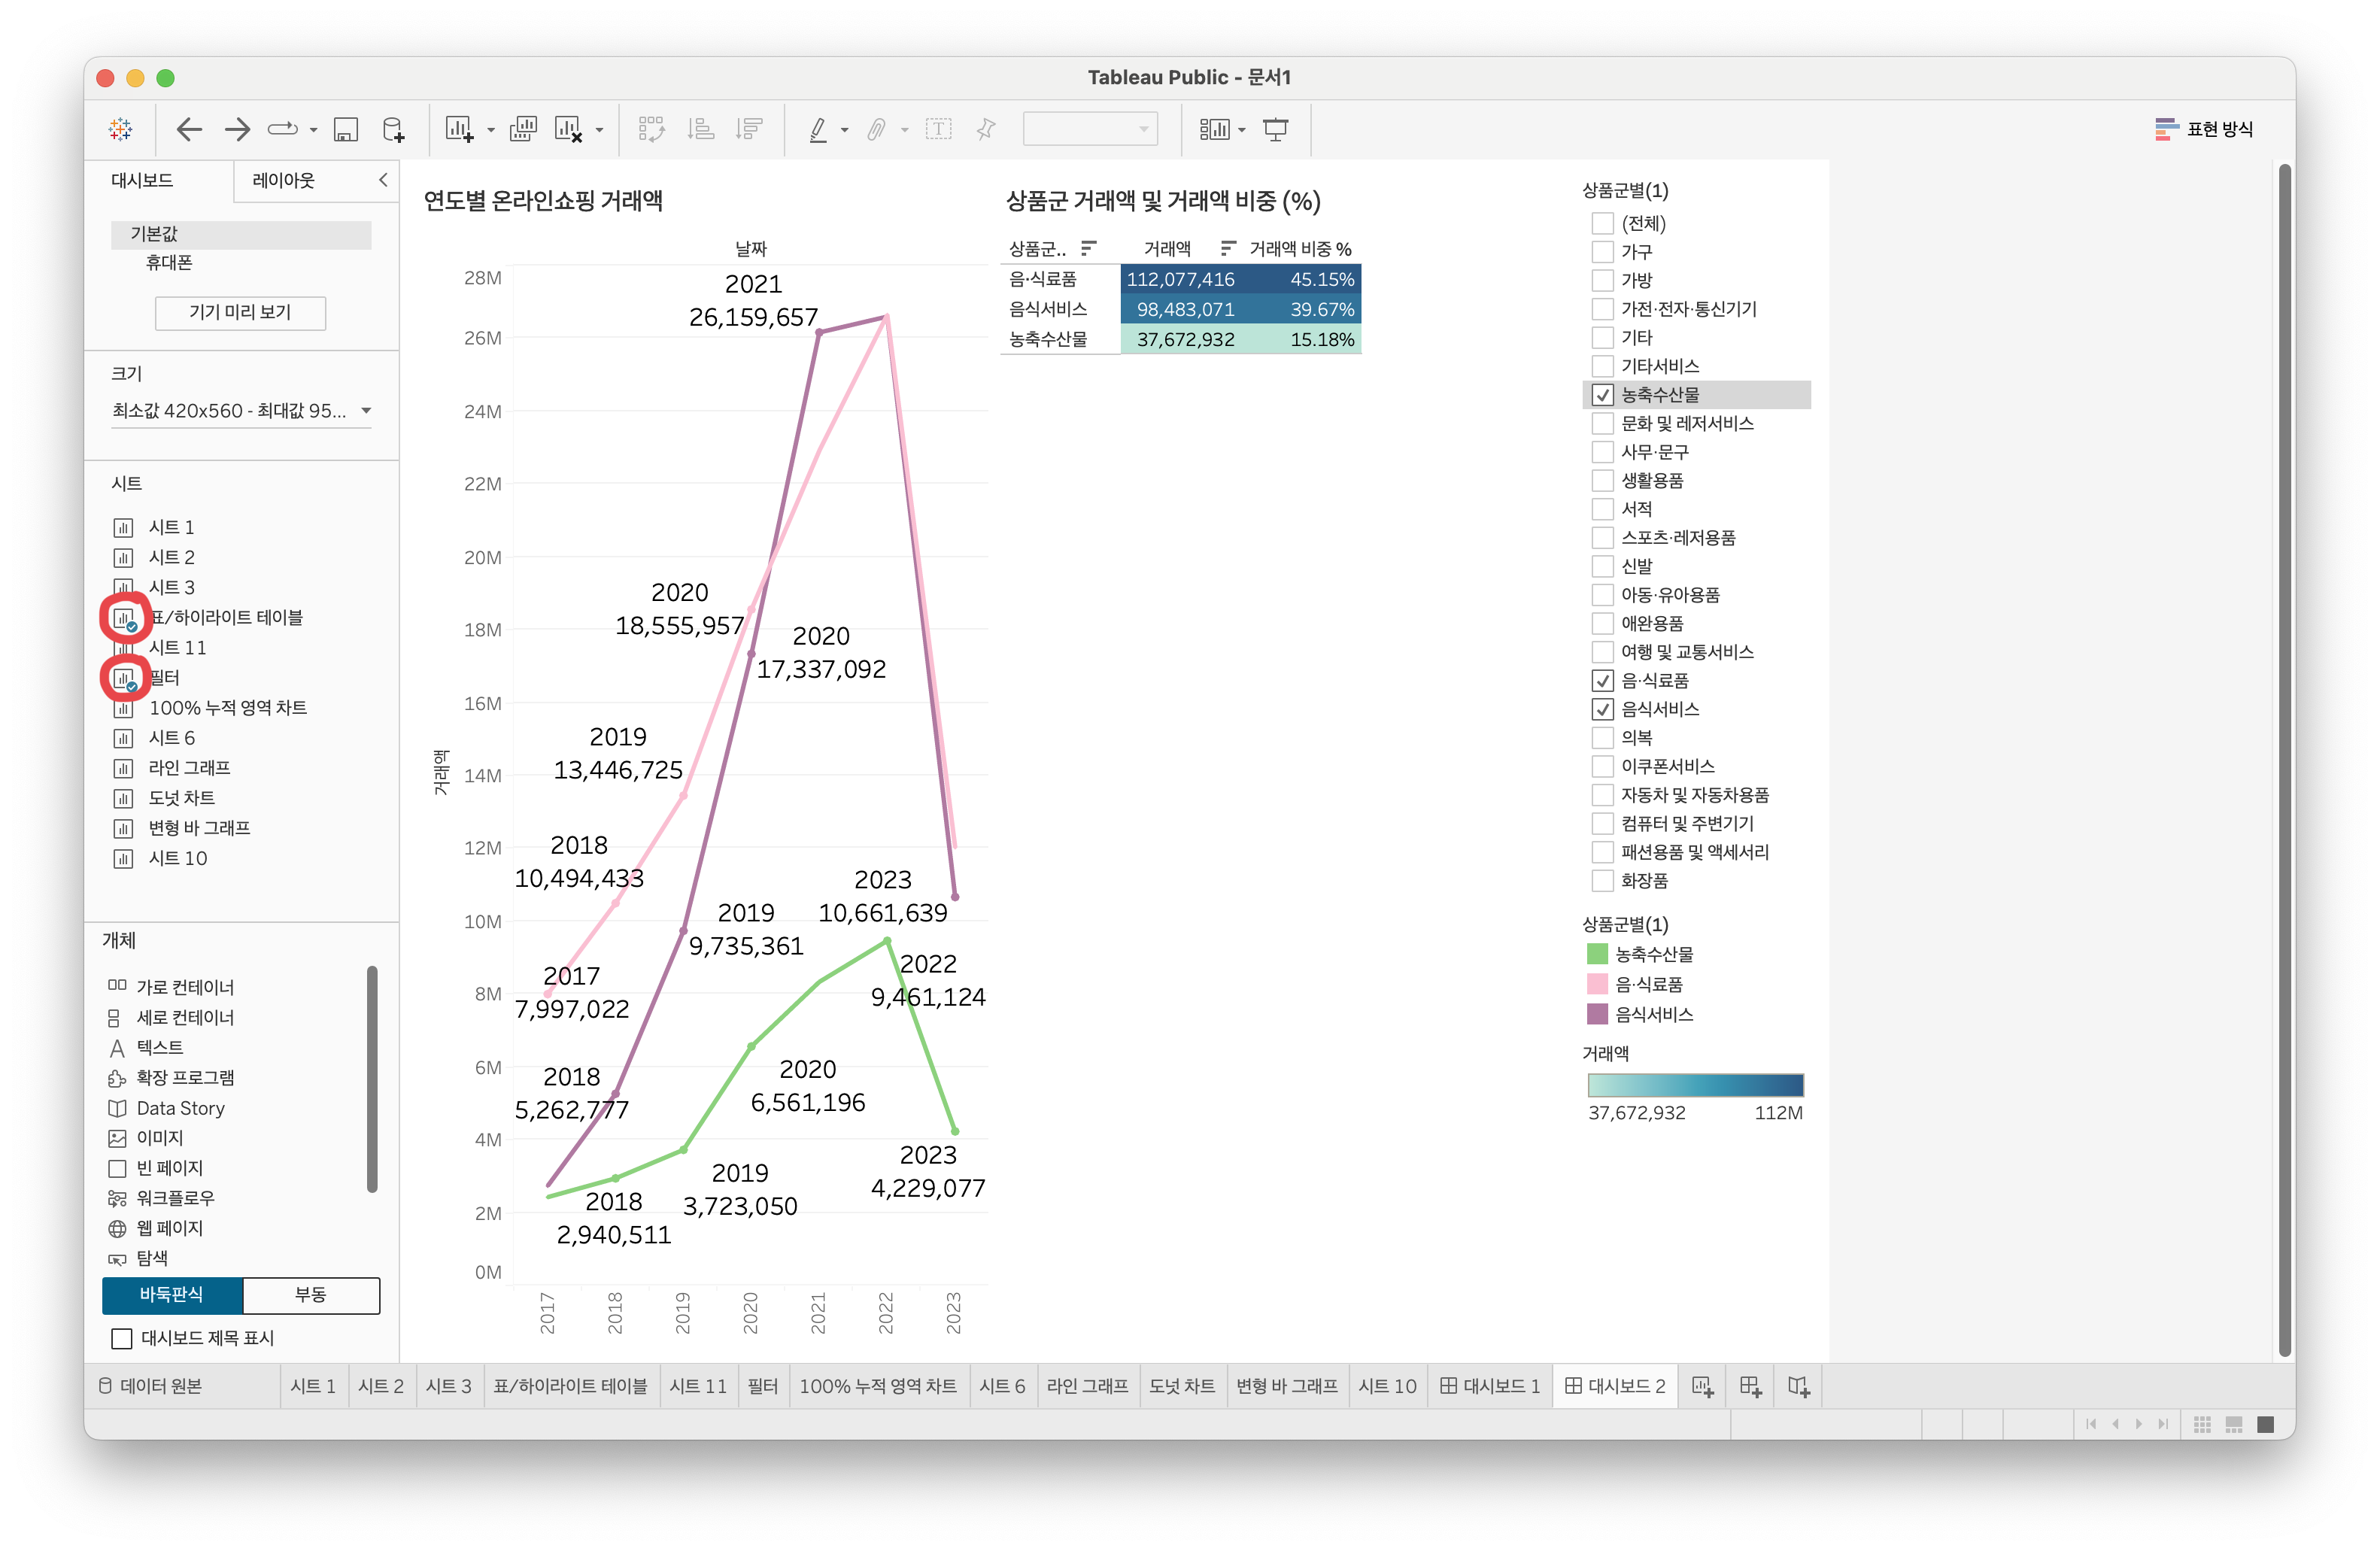
Task: Click the highlight pen icon
Action: (818, 129)
